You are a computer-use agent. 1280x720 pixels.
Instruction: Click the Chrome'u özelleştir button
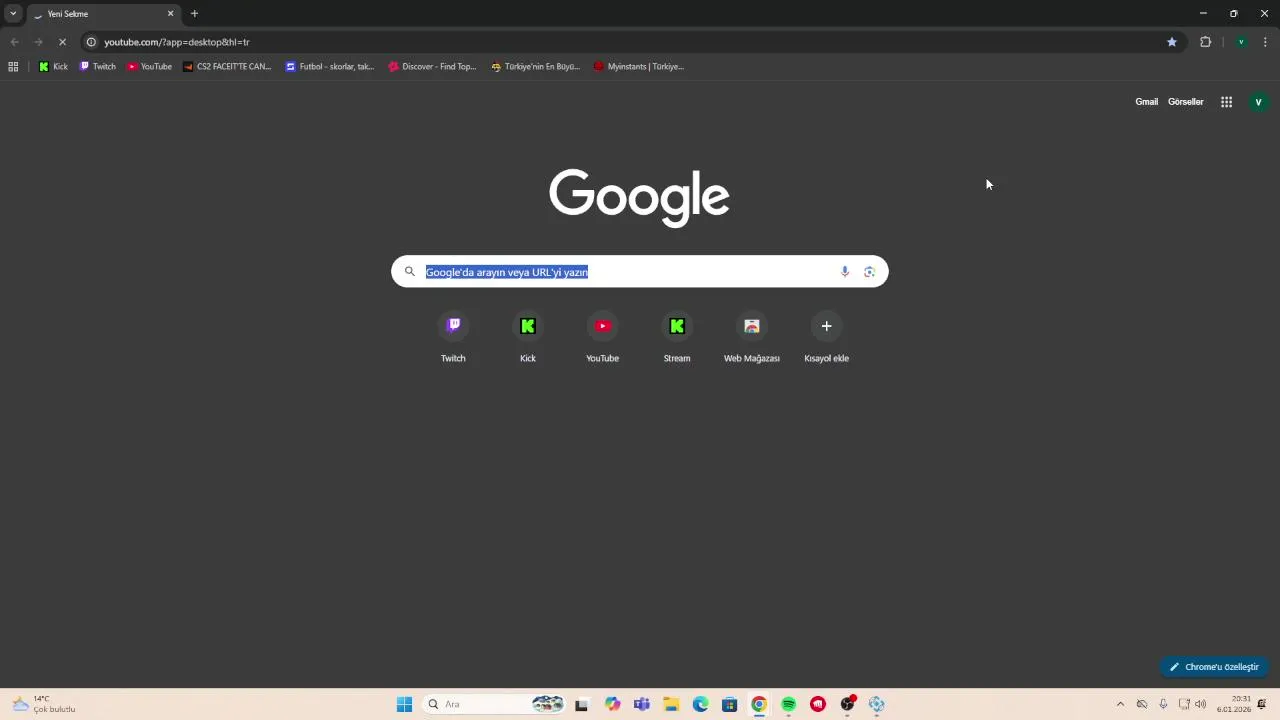tap(1214, 667)
